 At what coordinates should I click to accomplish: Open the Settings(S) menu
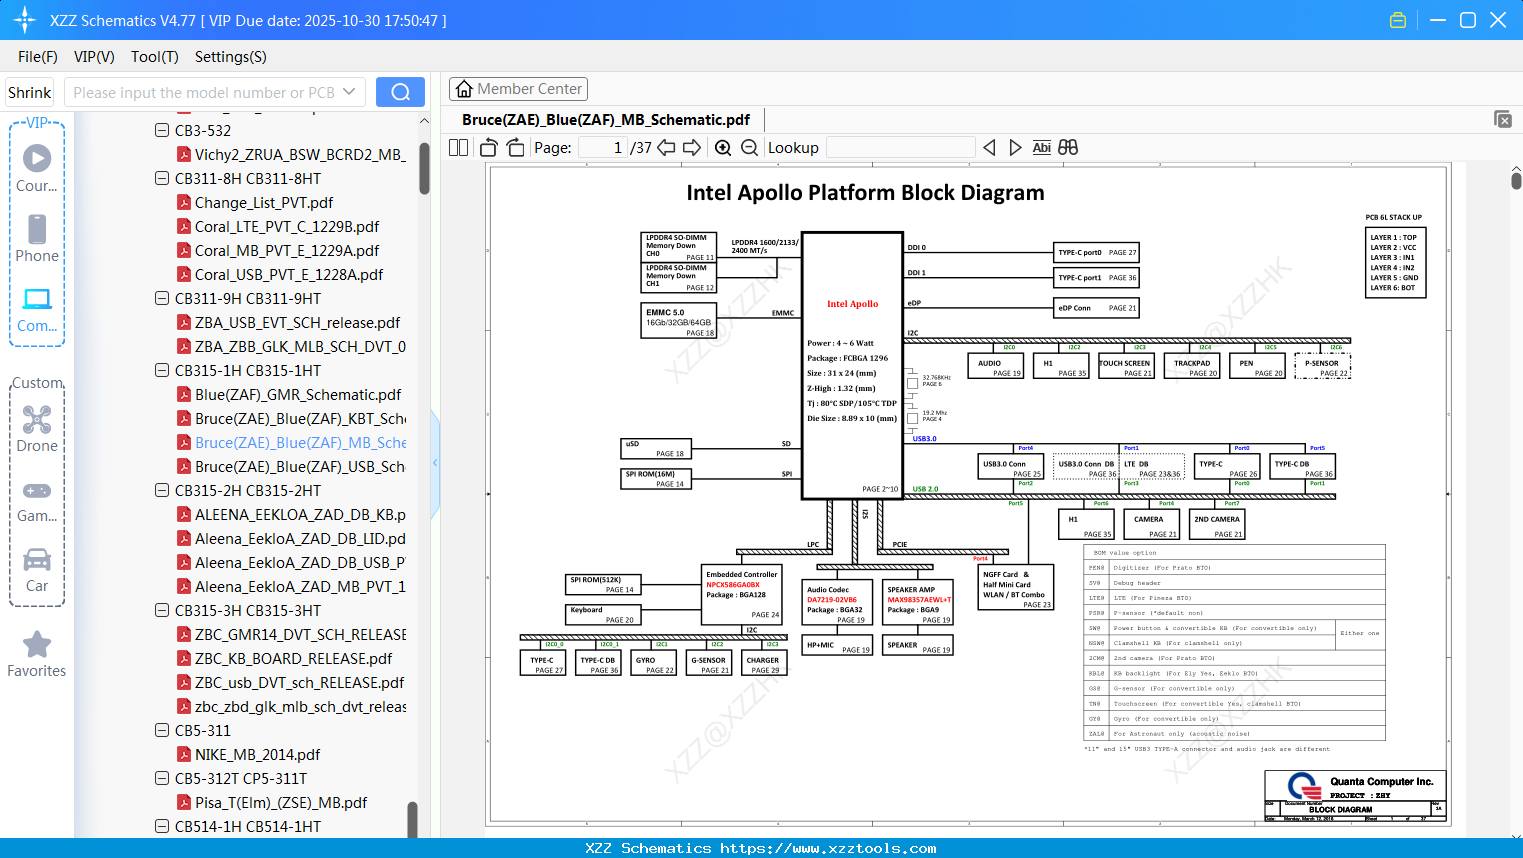point(231,57)
